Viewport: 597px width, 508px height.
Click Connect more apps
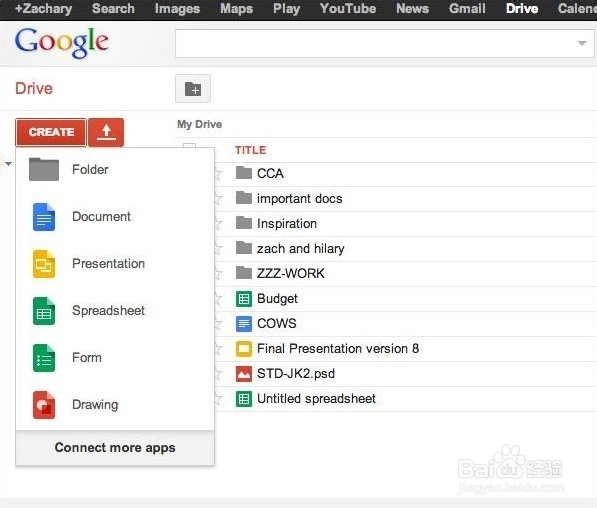[x=115, y=448]
